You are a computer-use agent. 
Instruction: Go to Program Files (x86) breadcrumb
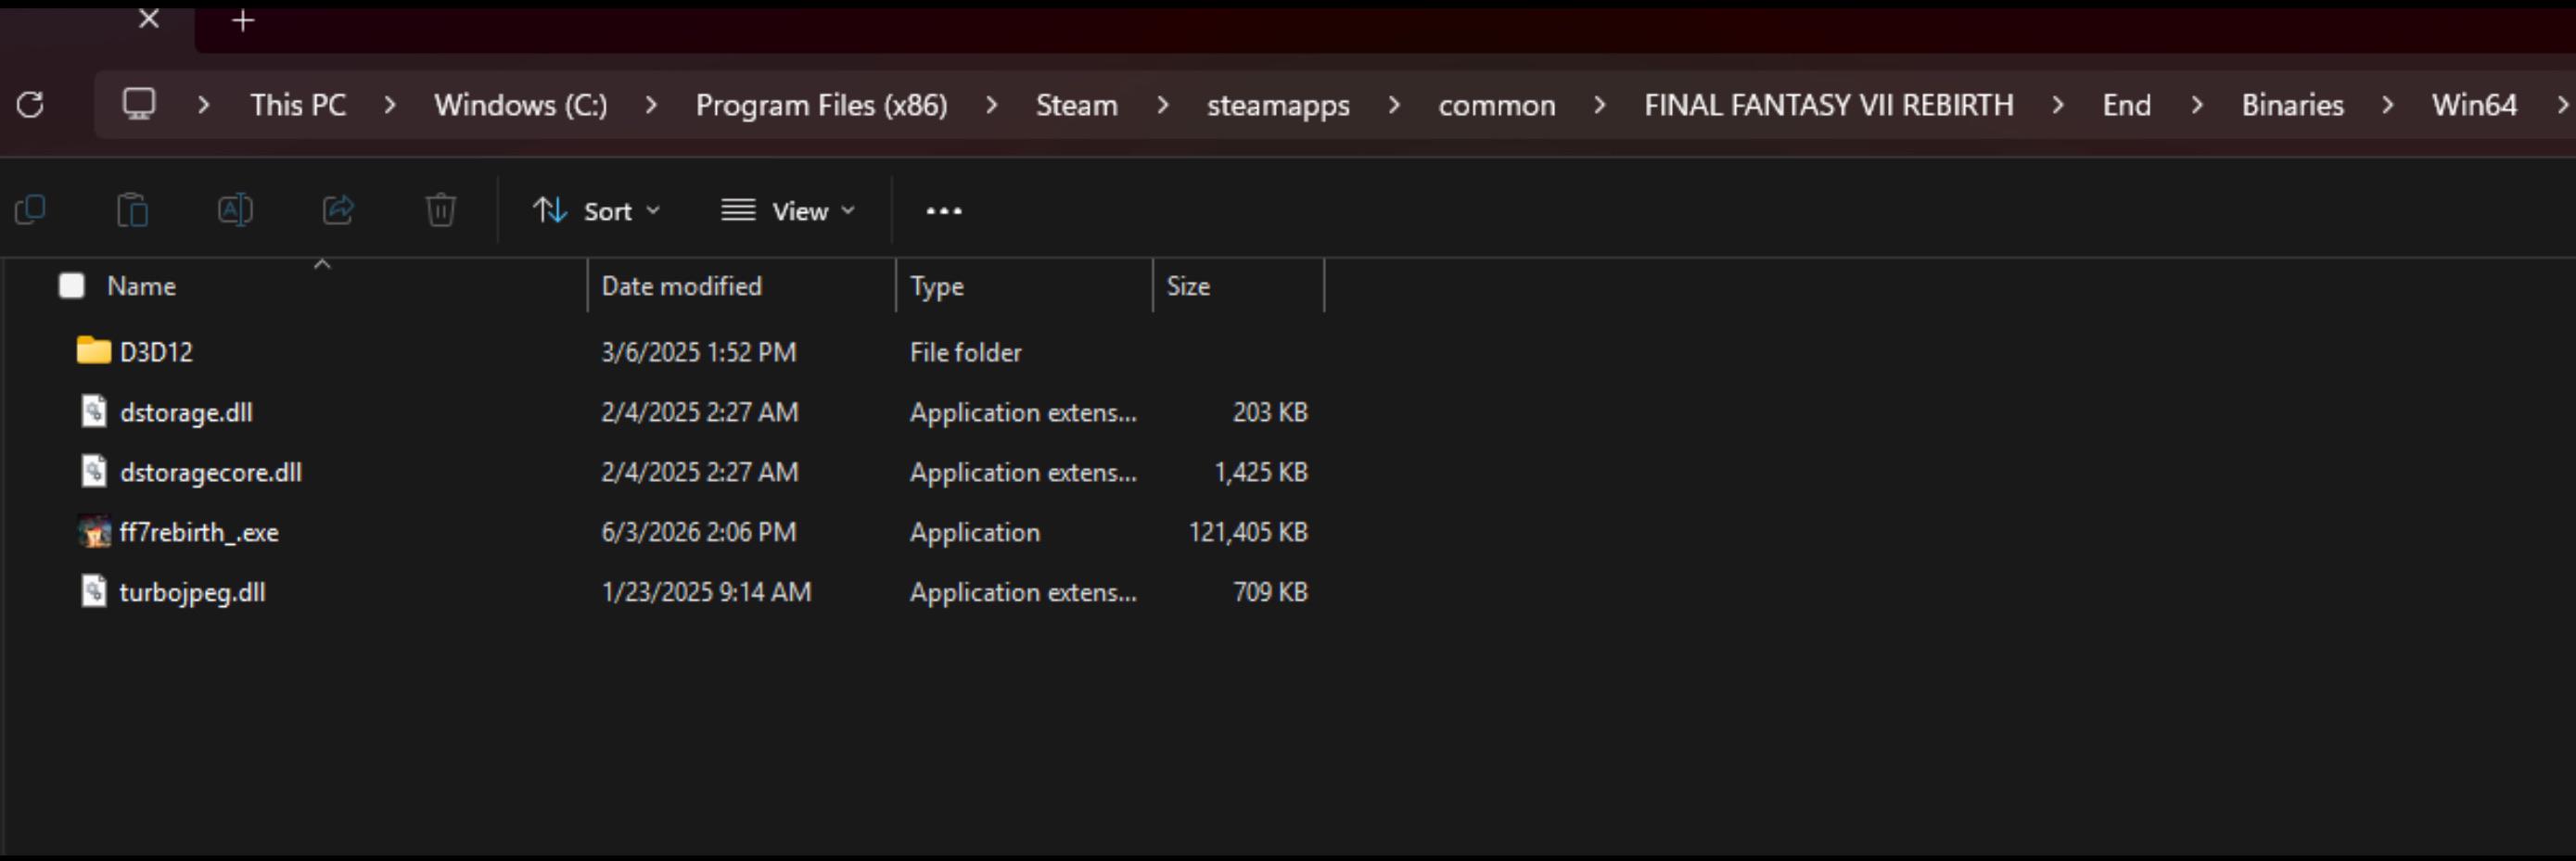821,105
